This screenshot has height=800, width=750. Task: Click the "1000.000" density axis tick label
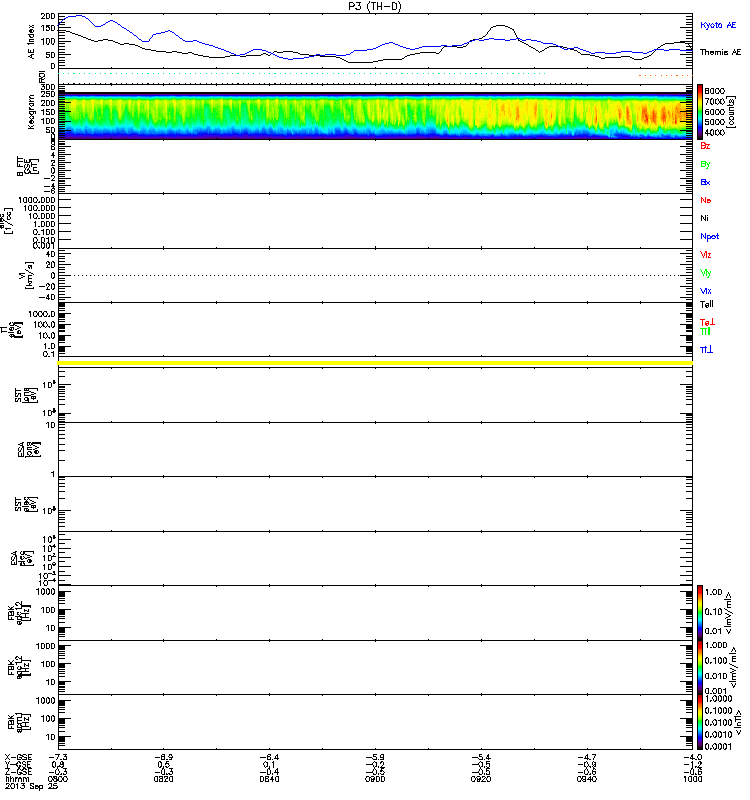click(37, 200)
